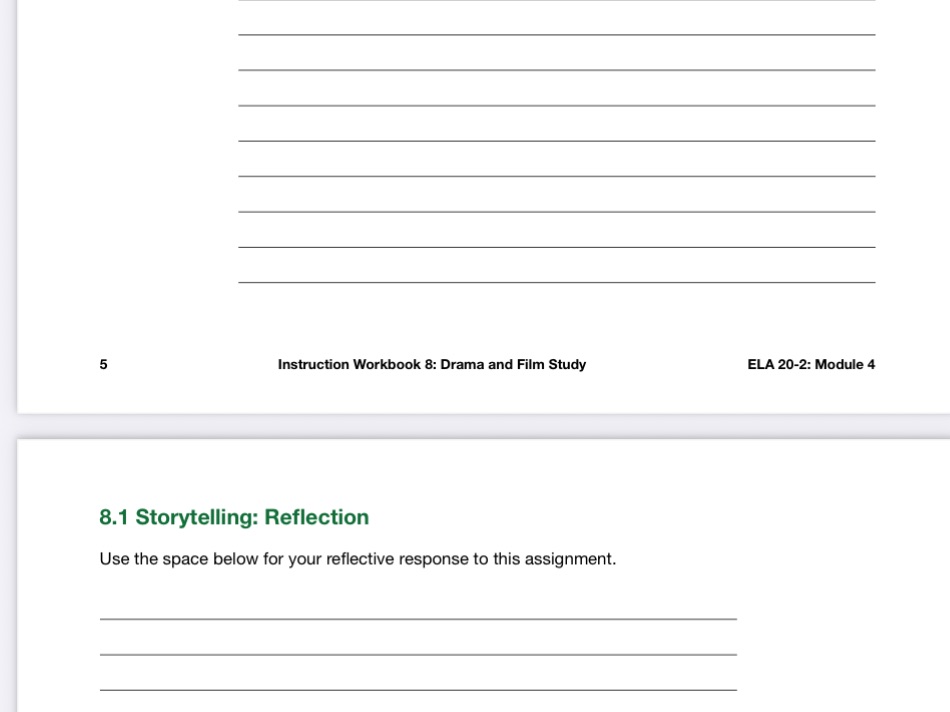950x712 pixels.
Task: Click the 'ELA 20-2: Module 4' footer label
Action: point(811,364)
